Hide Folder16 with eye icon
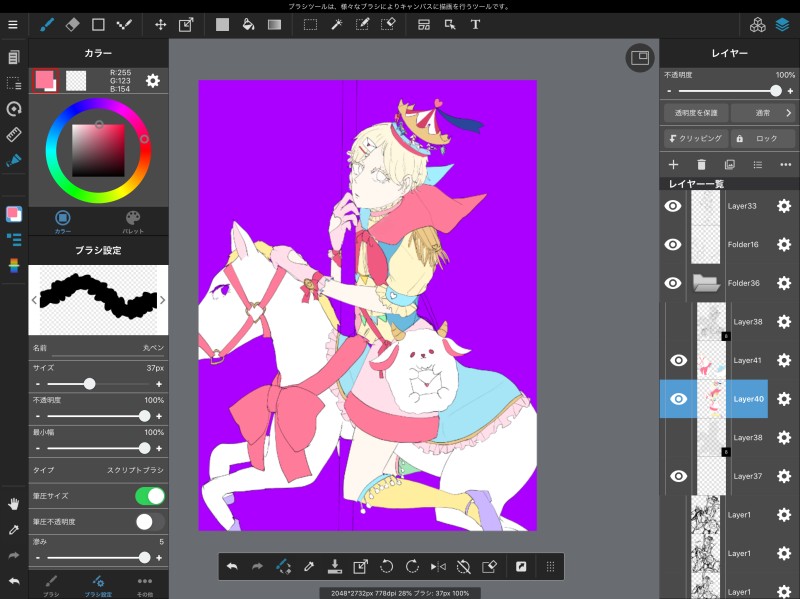 coord(673,244)
